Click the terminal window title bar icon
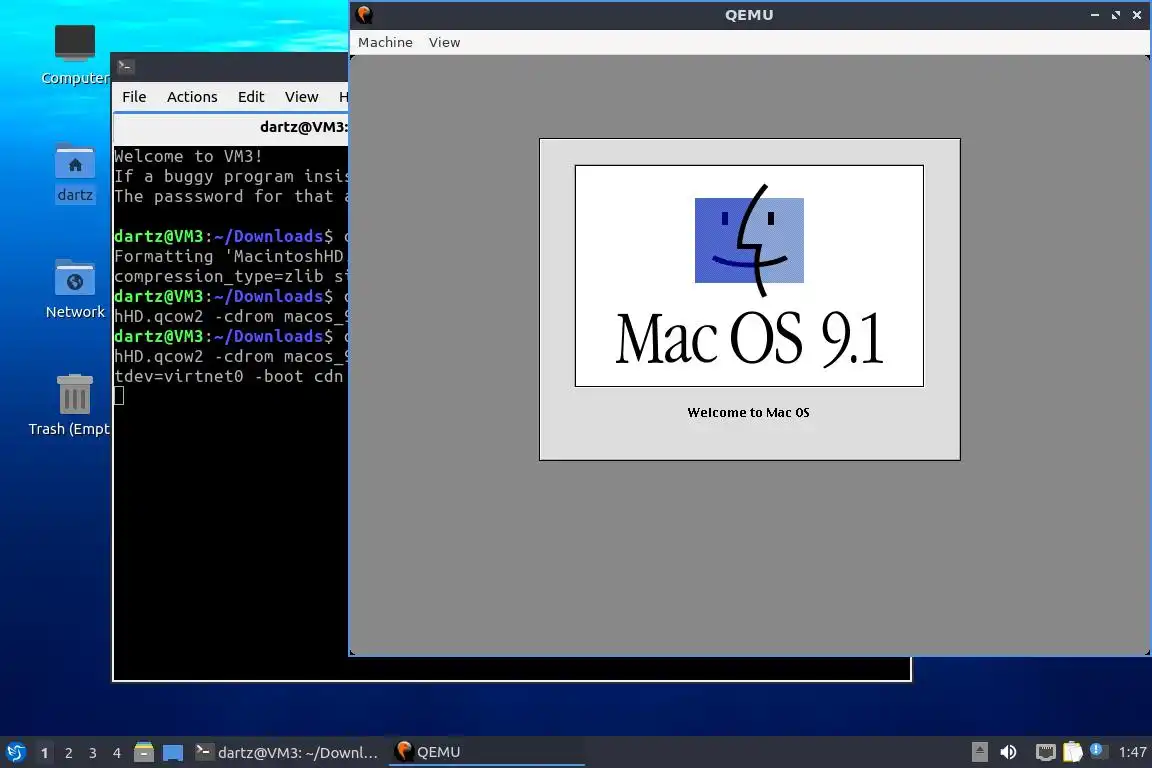 125,66
